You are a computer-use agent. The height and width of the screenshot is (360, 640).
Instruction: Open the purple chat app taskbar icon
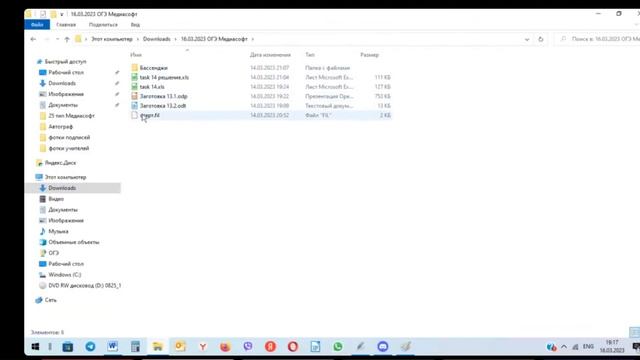(x=382, y=347)
